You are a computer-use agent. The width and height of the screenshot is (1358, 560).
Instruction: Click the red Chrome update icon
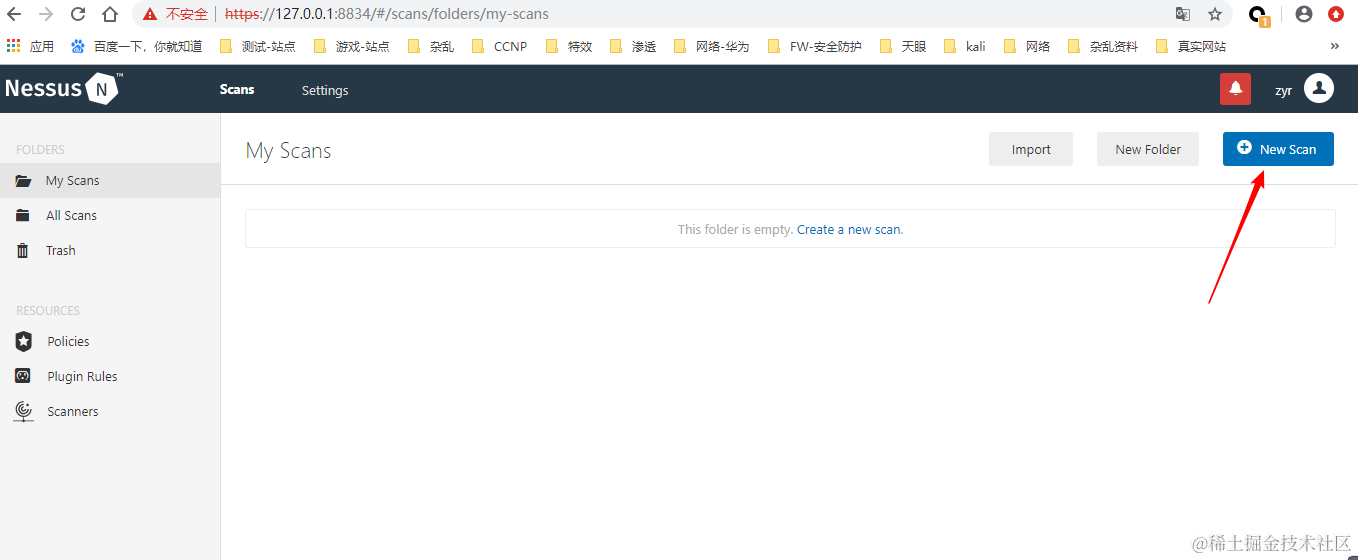pyautogui.click(x=1336, y=14)
